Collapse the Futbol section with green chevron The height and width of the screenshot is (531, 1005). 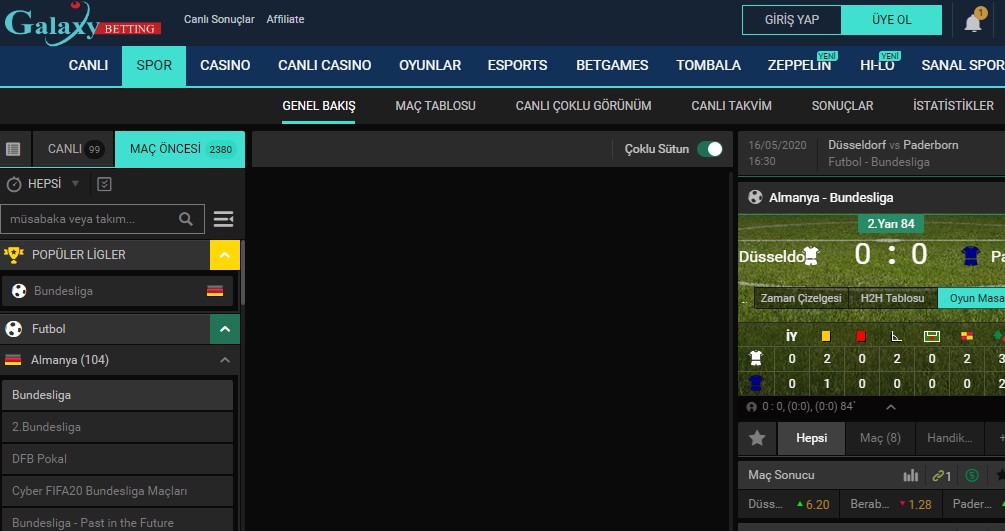tap(225, 329)
